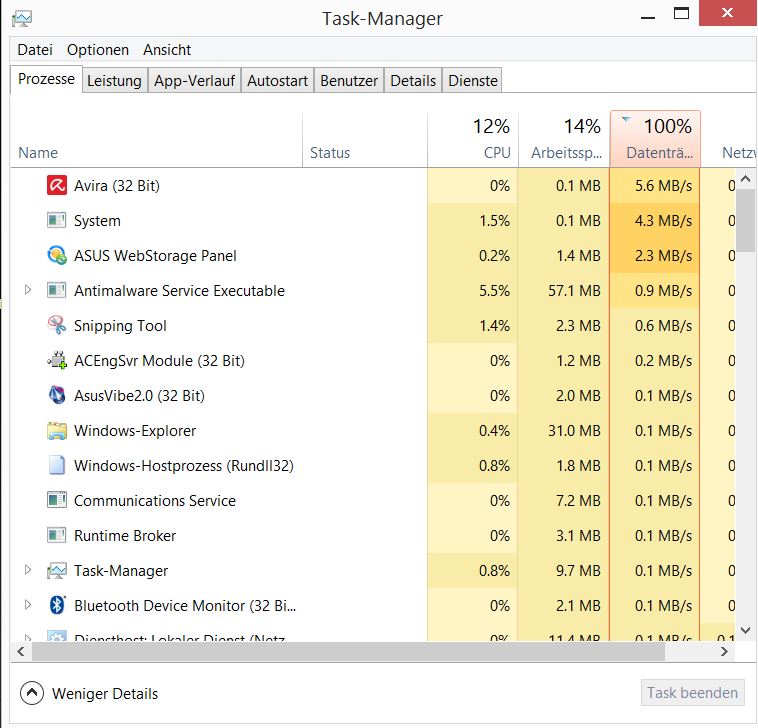Expand the Antimalware Service Executable group
This screenshot has height=728, width=758.
coord(28,290)
